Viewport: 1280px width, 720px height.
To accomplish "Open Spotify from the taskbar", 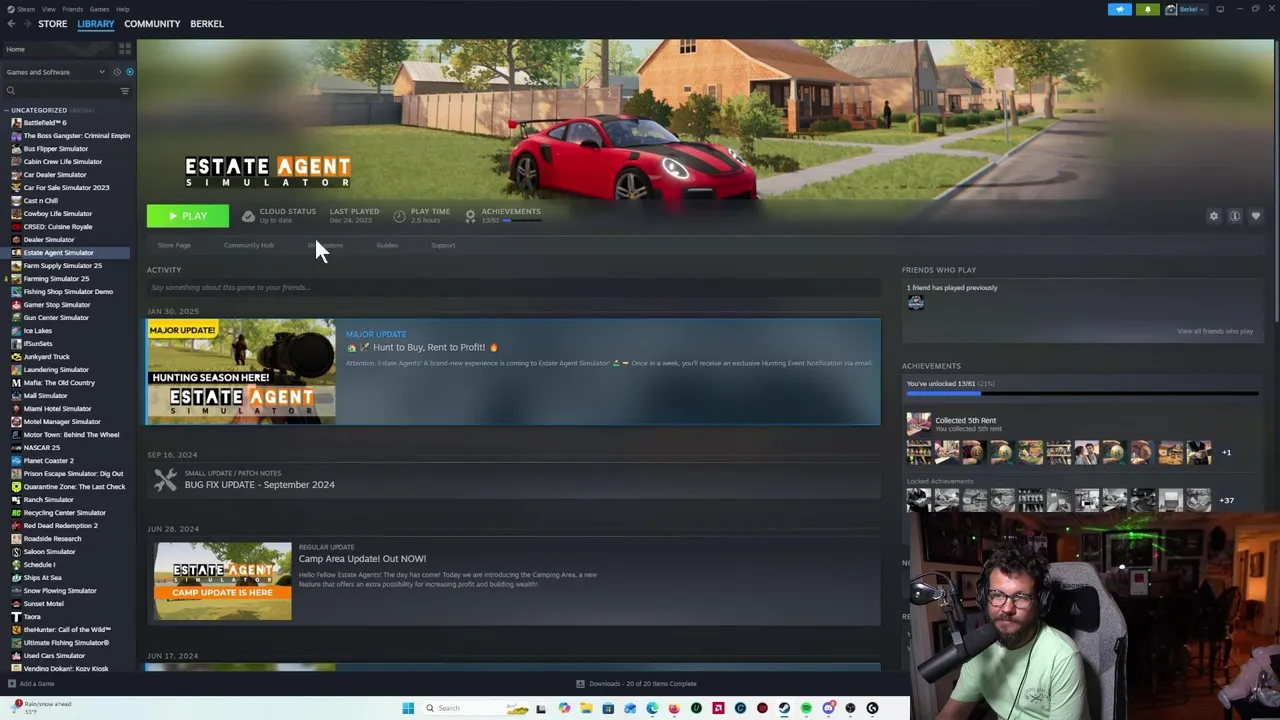I will pos(806,708).
